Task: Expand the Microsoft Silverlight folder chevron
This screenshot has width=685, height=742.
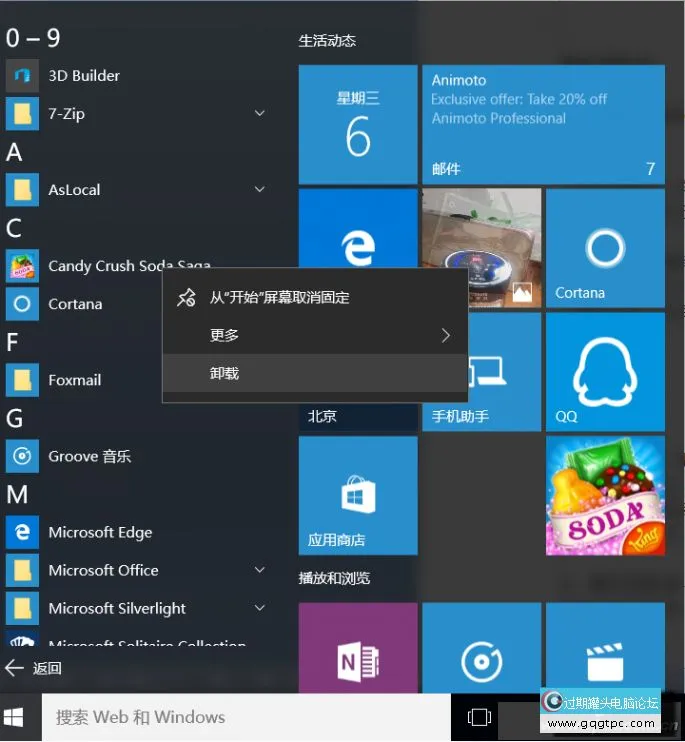Action: tap(260, 608)
